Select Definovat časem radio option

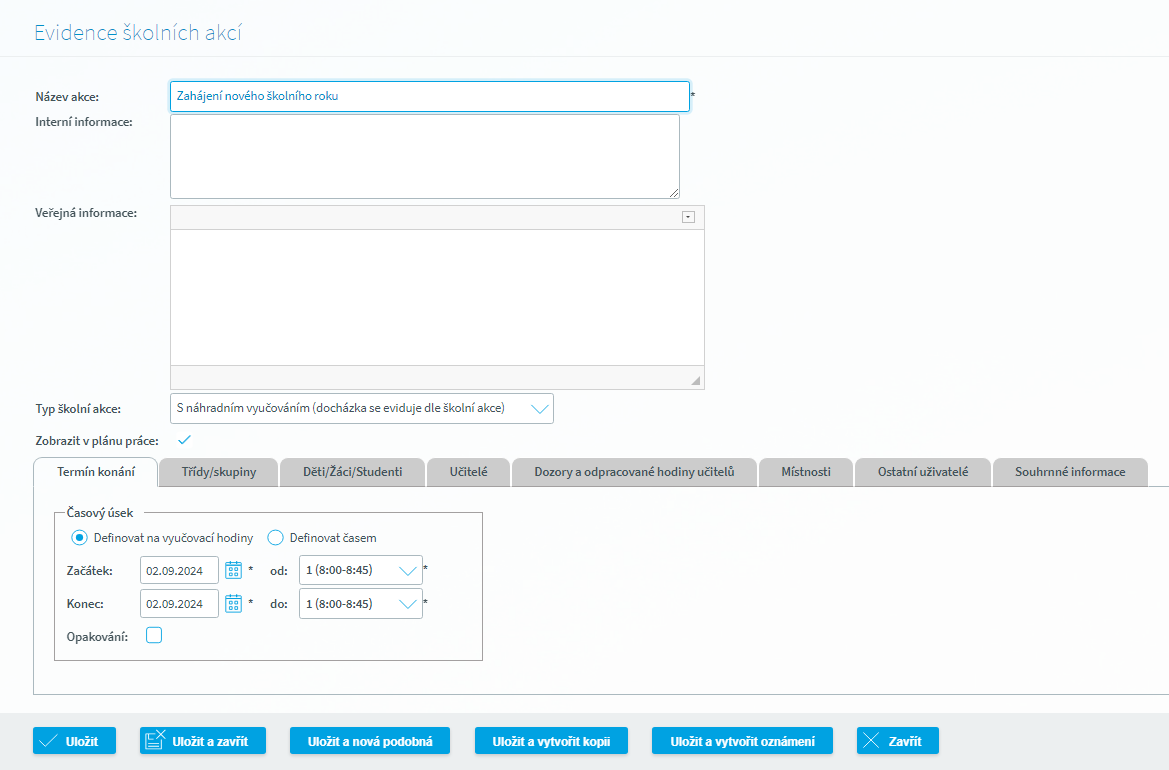point(275,537)
